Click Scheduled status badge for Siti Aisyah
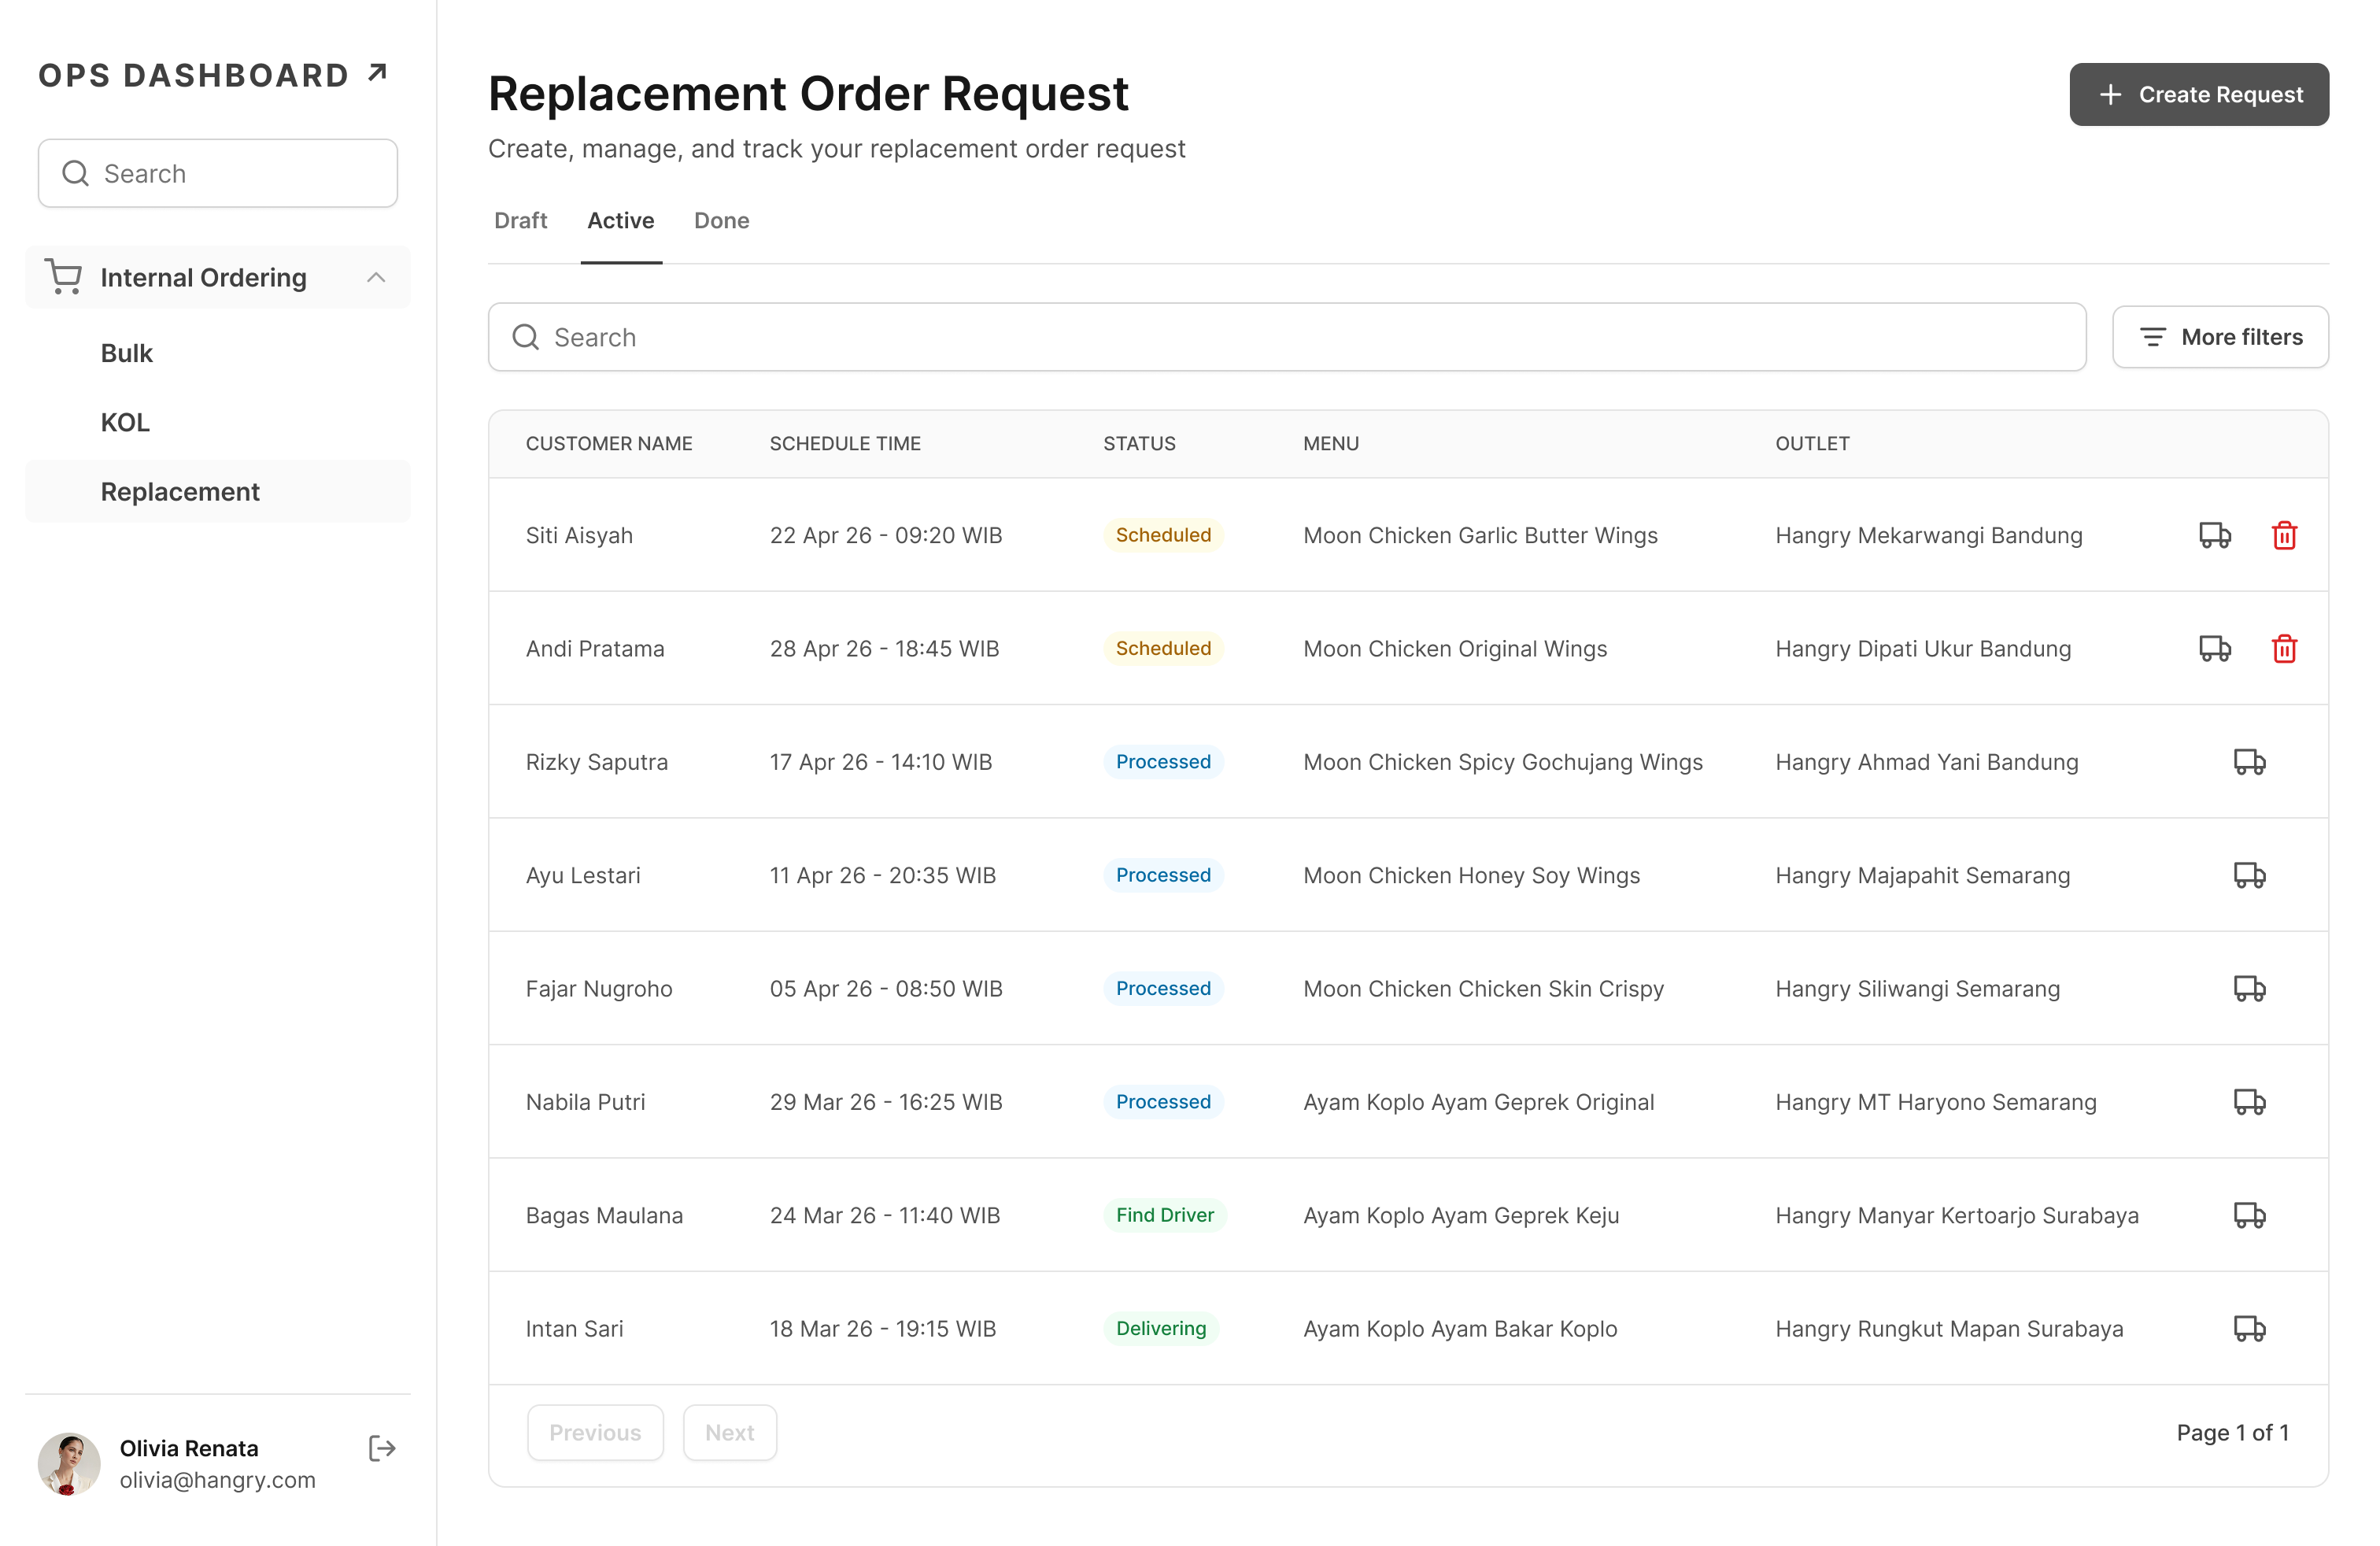 (1163, 535)
